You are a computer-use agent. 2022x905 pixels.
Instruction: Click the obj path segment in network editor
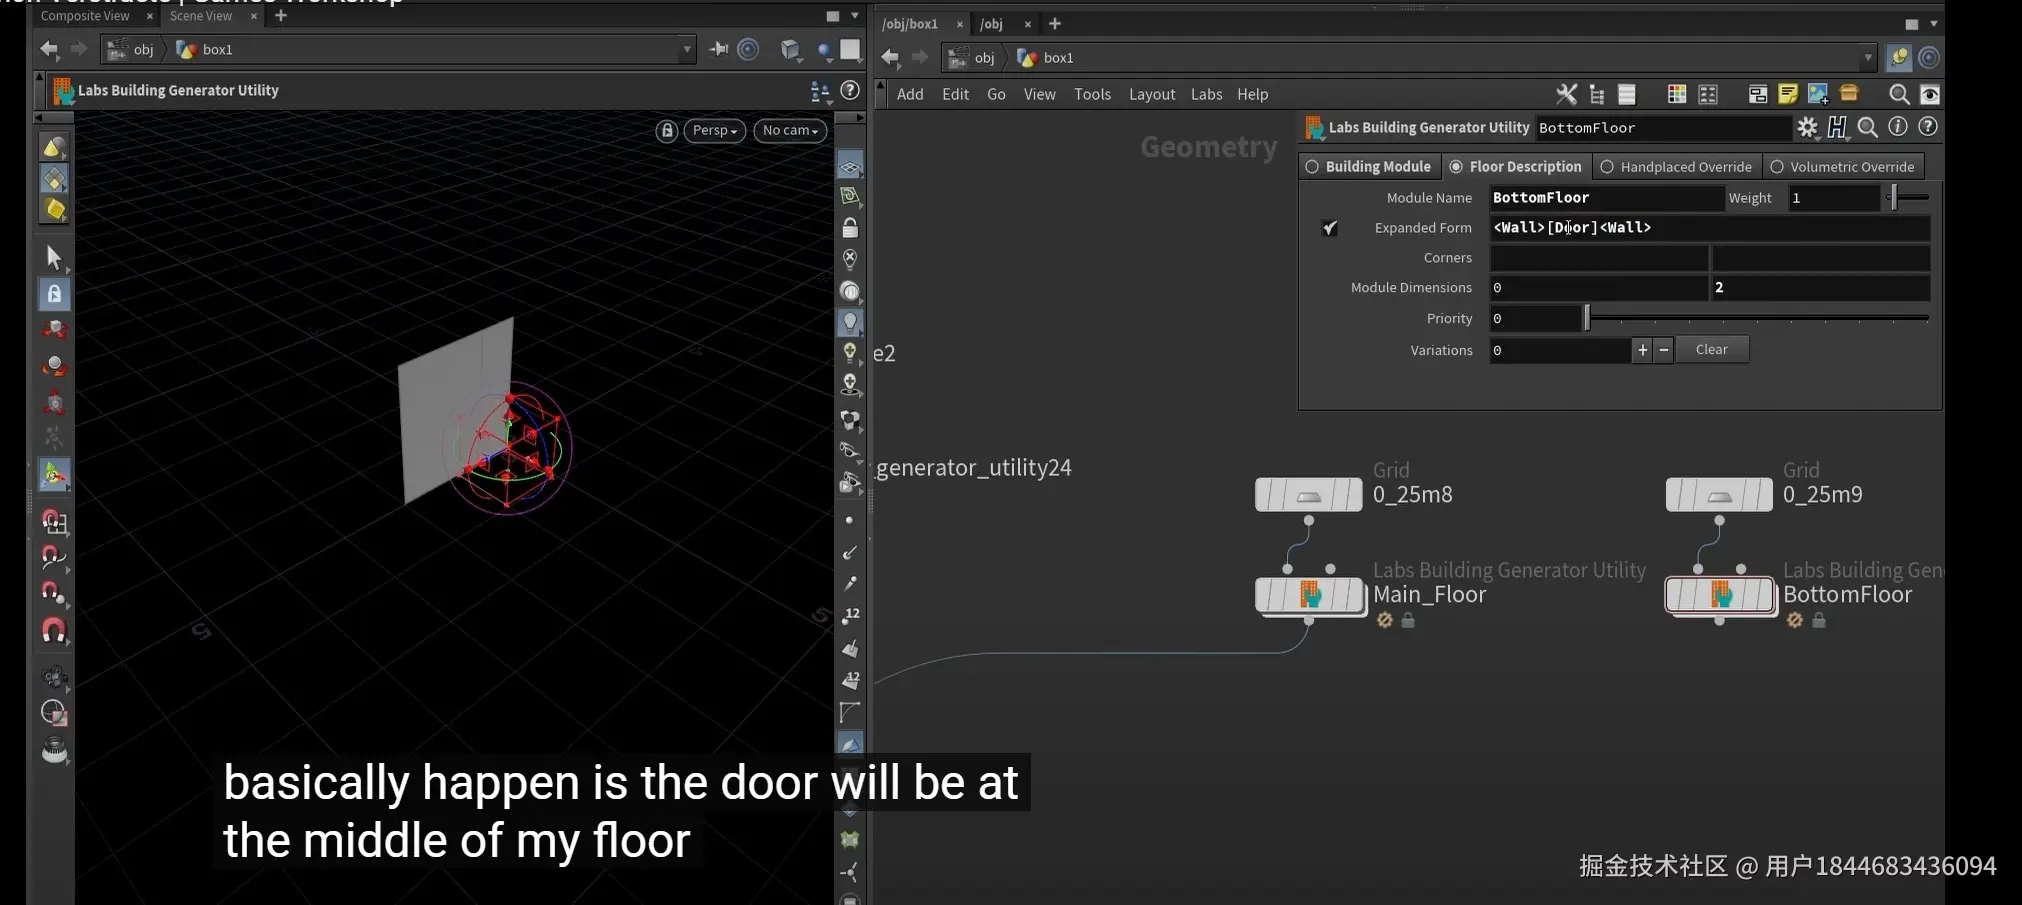click(972, 58)
